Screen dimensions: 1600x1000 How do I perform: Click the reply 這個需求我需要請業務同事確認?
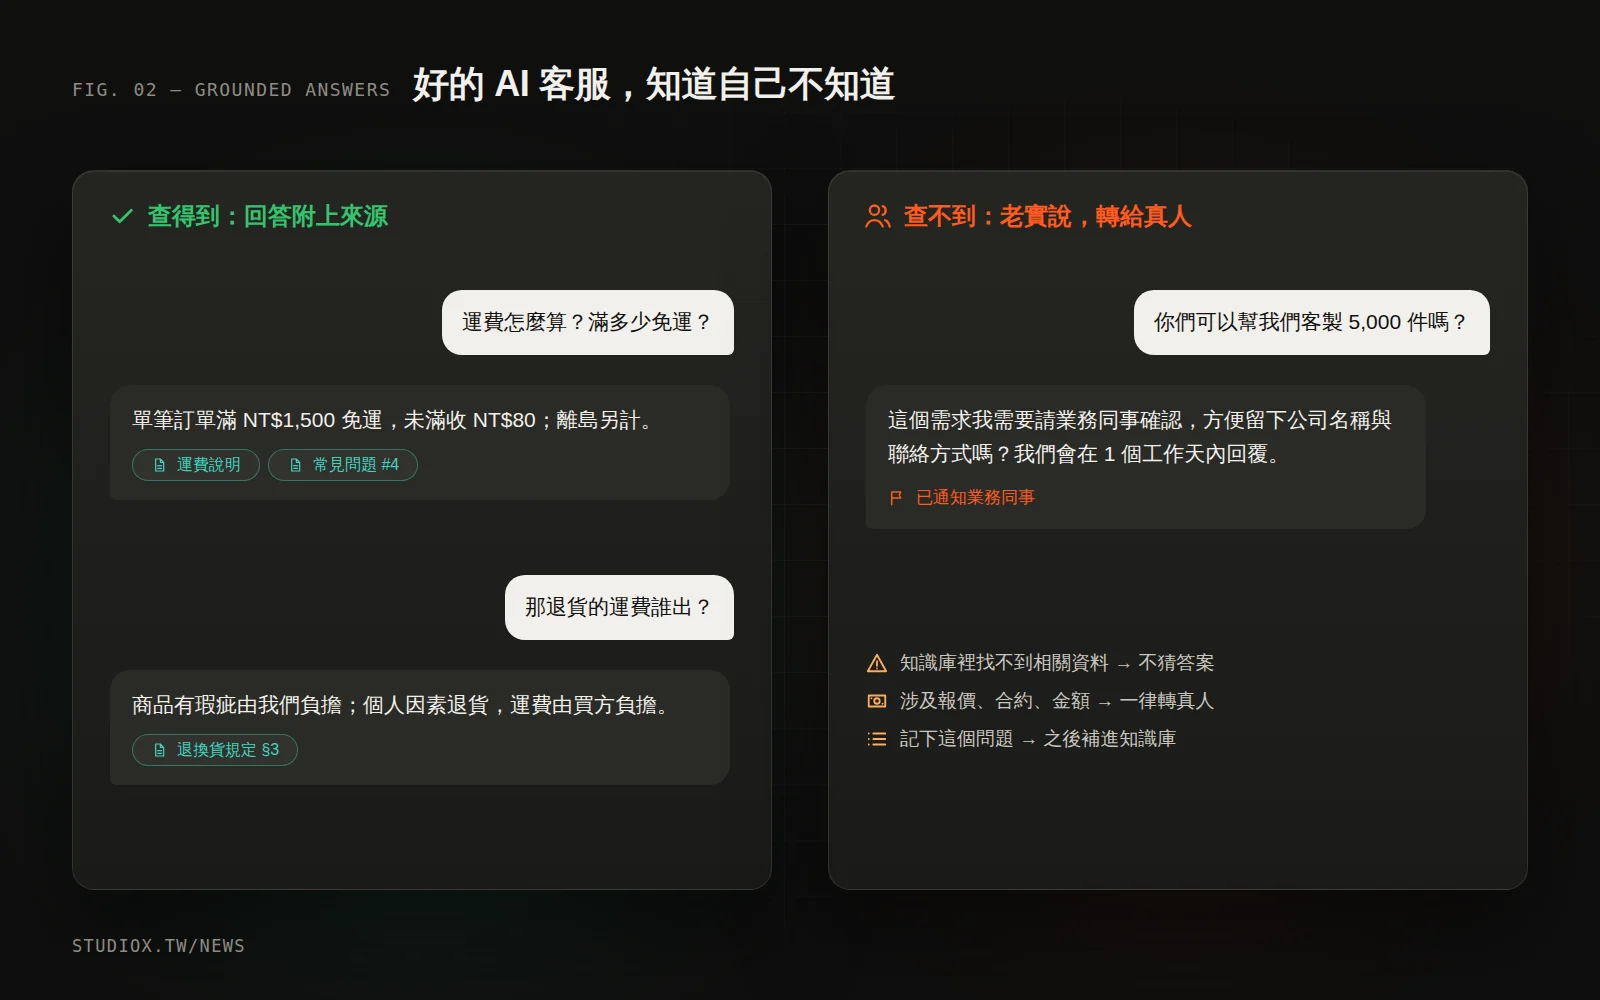tap(1139, 437)
